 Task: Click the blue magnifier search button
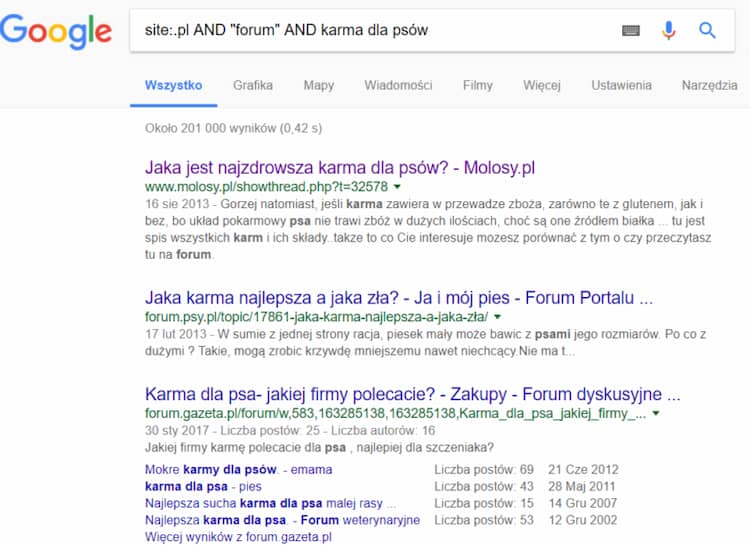point(707,31)
